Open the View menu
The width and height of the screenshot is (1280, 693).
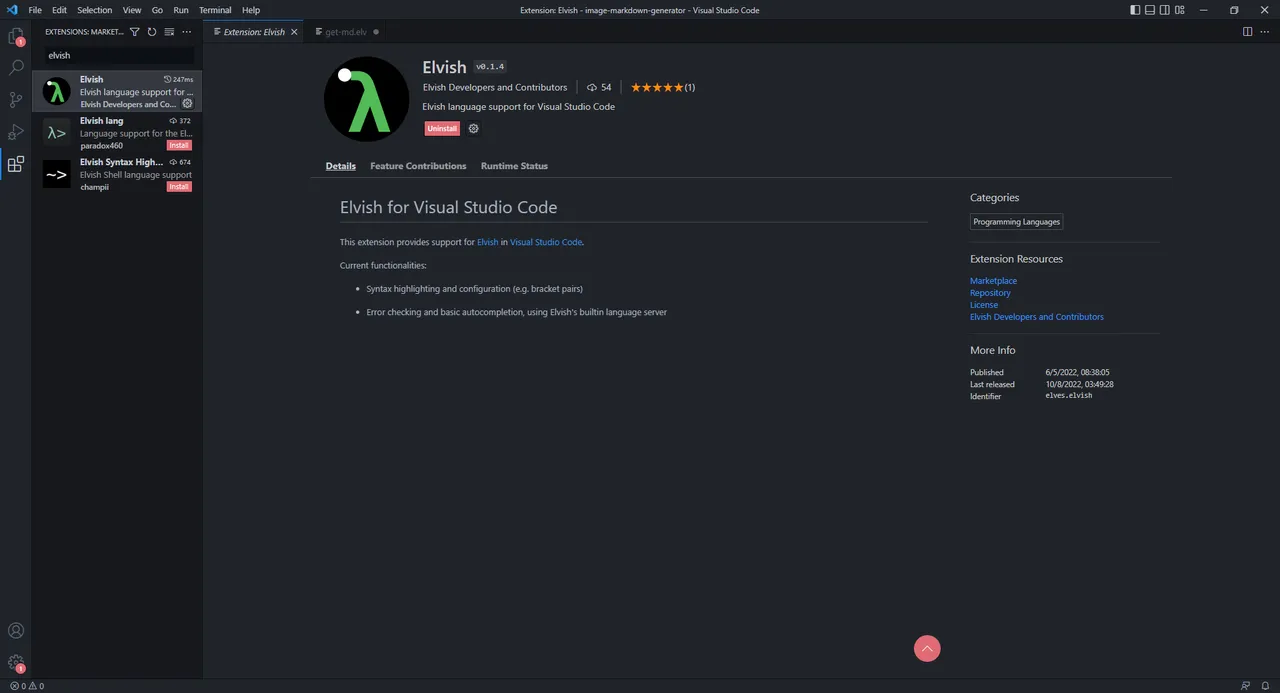click(132, 10)
